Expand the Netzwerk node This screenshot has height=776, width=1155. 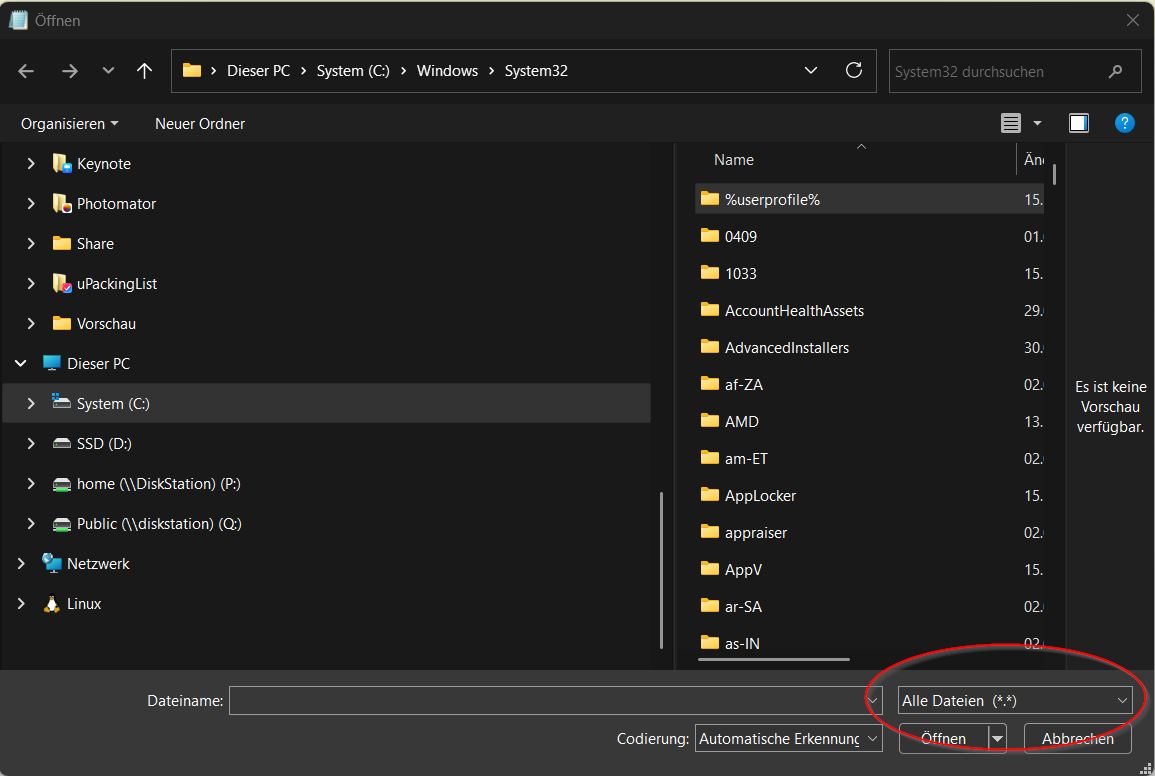coord(21,564)
